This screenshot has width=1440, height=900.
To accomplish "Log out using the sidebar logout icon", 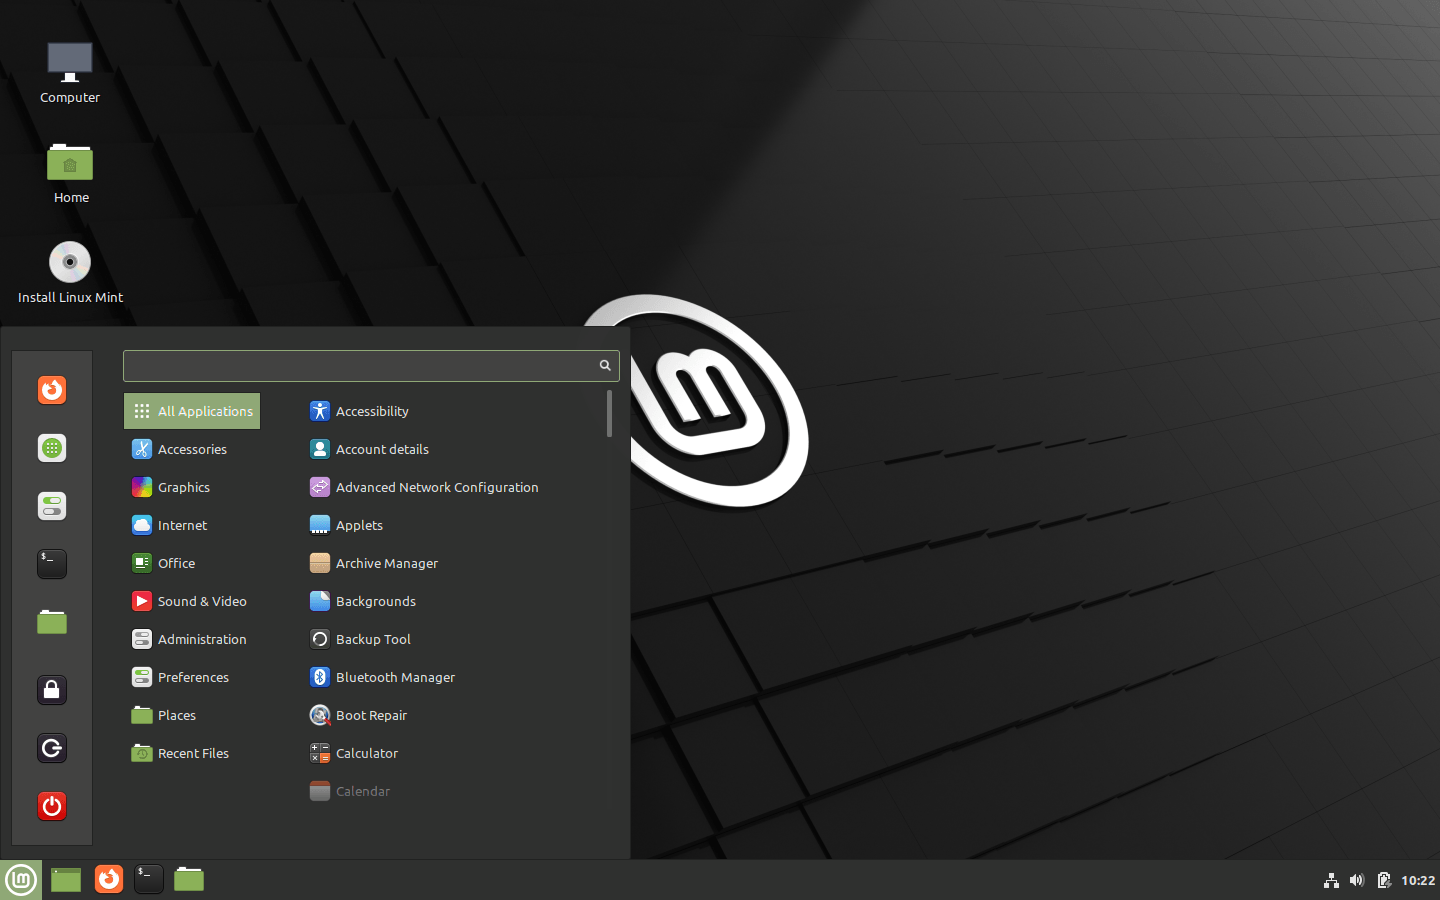I will [52, 747].
